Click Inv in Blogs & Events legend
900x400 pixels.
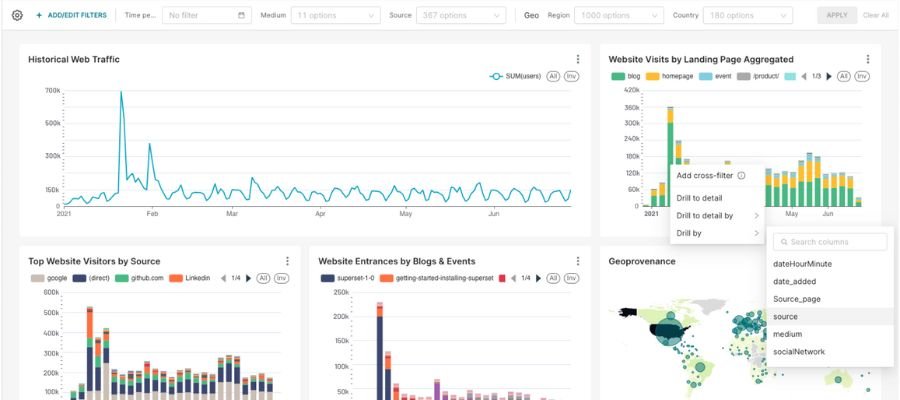(x=571, y=278)
